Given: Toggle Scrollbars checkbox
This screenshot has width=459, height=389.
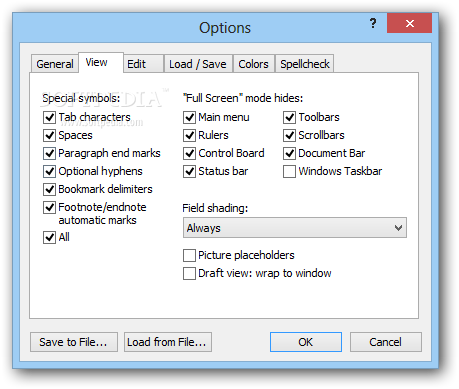Looking at the screenshot, I should click(x=289, y=135).
